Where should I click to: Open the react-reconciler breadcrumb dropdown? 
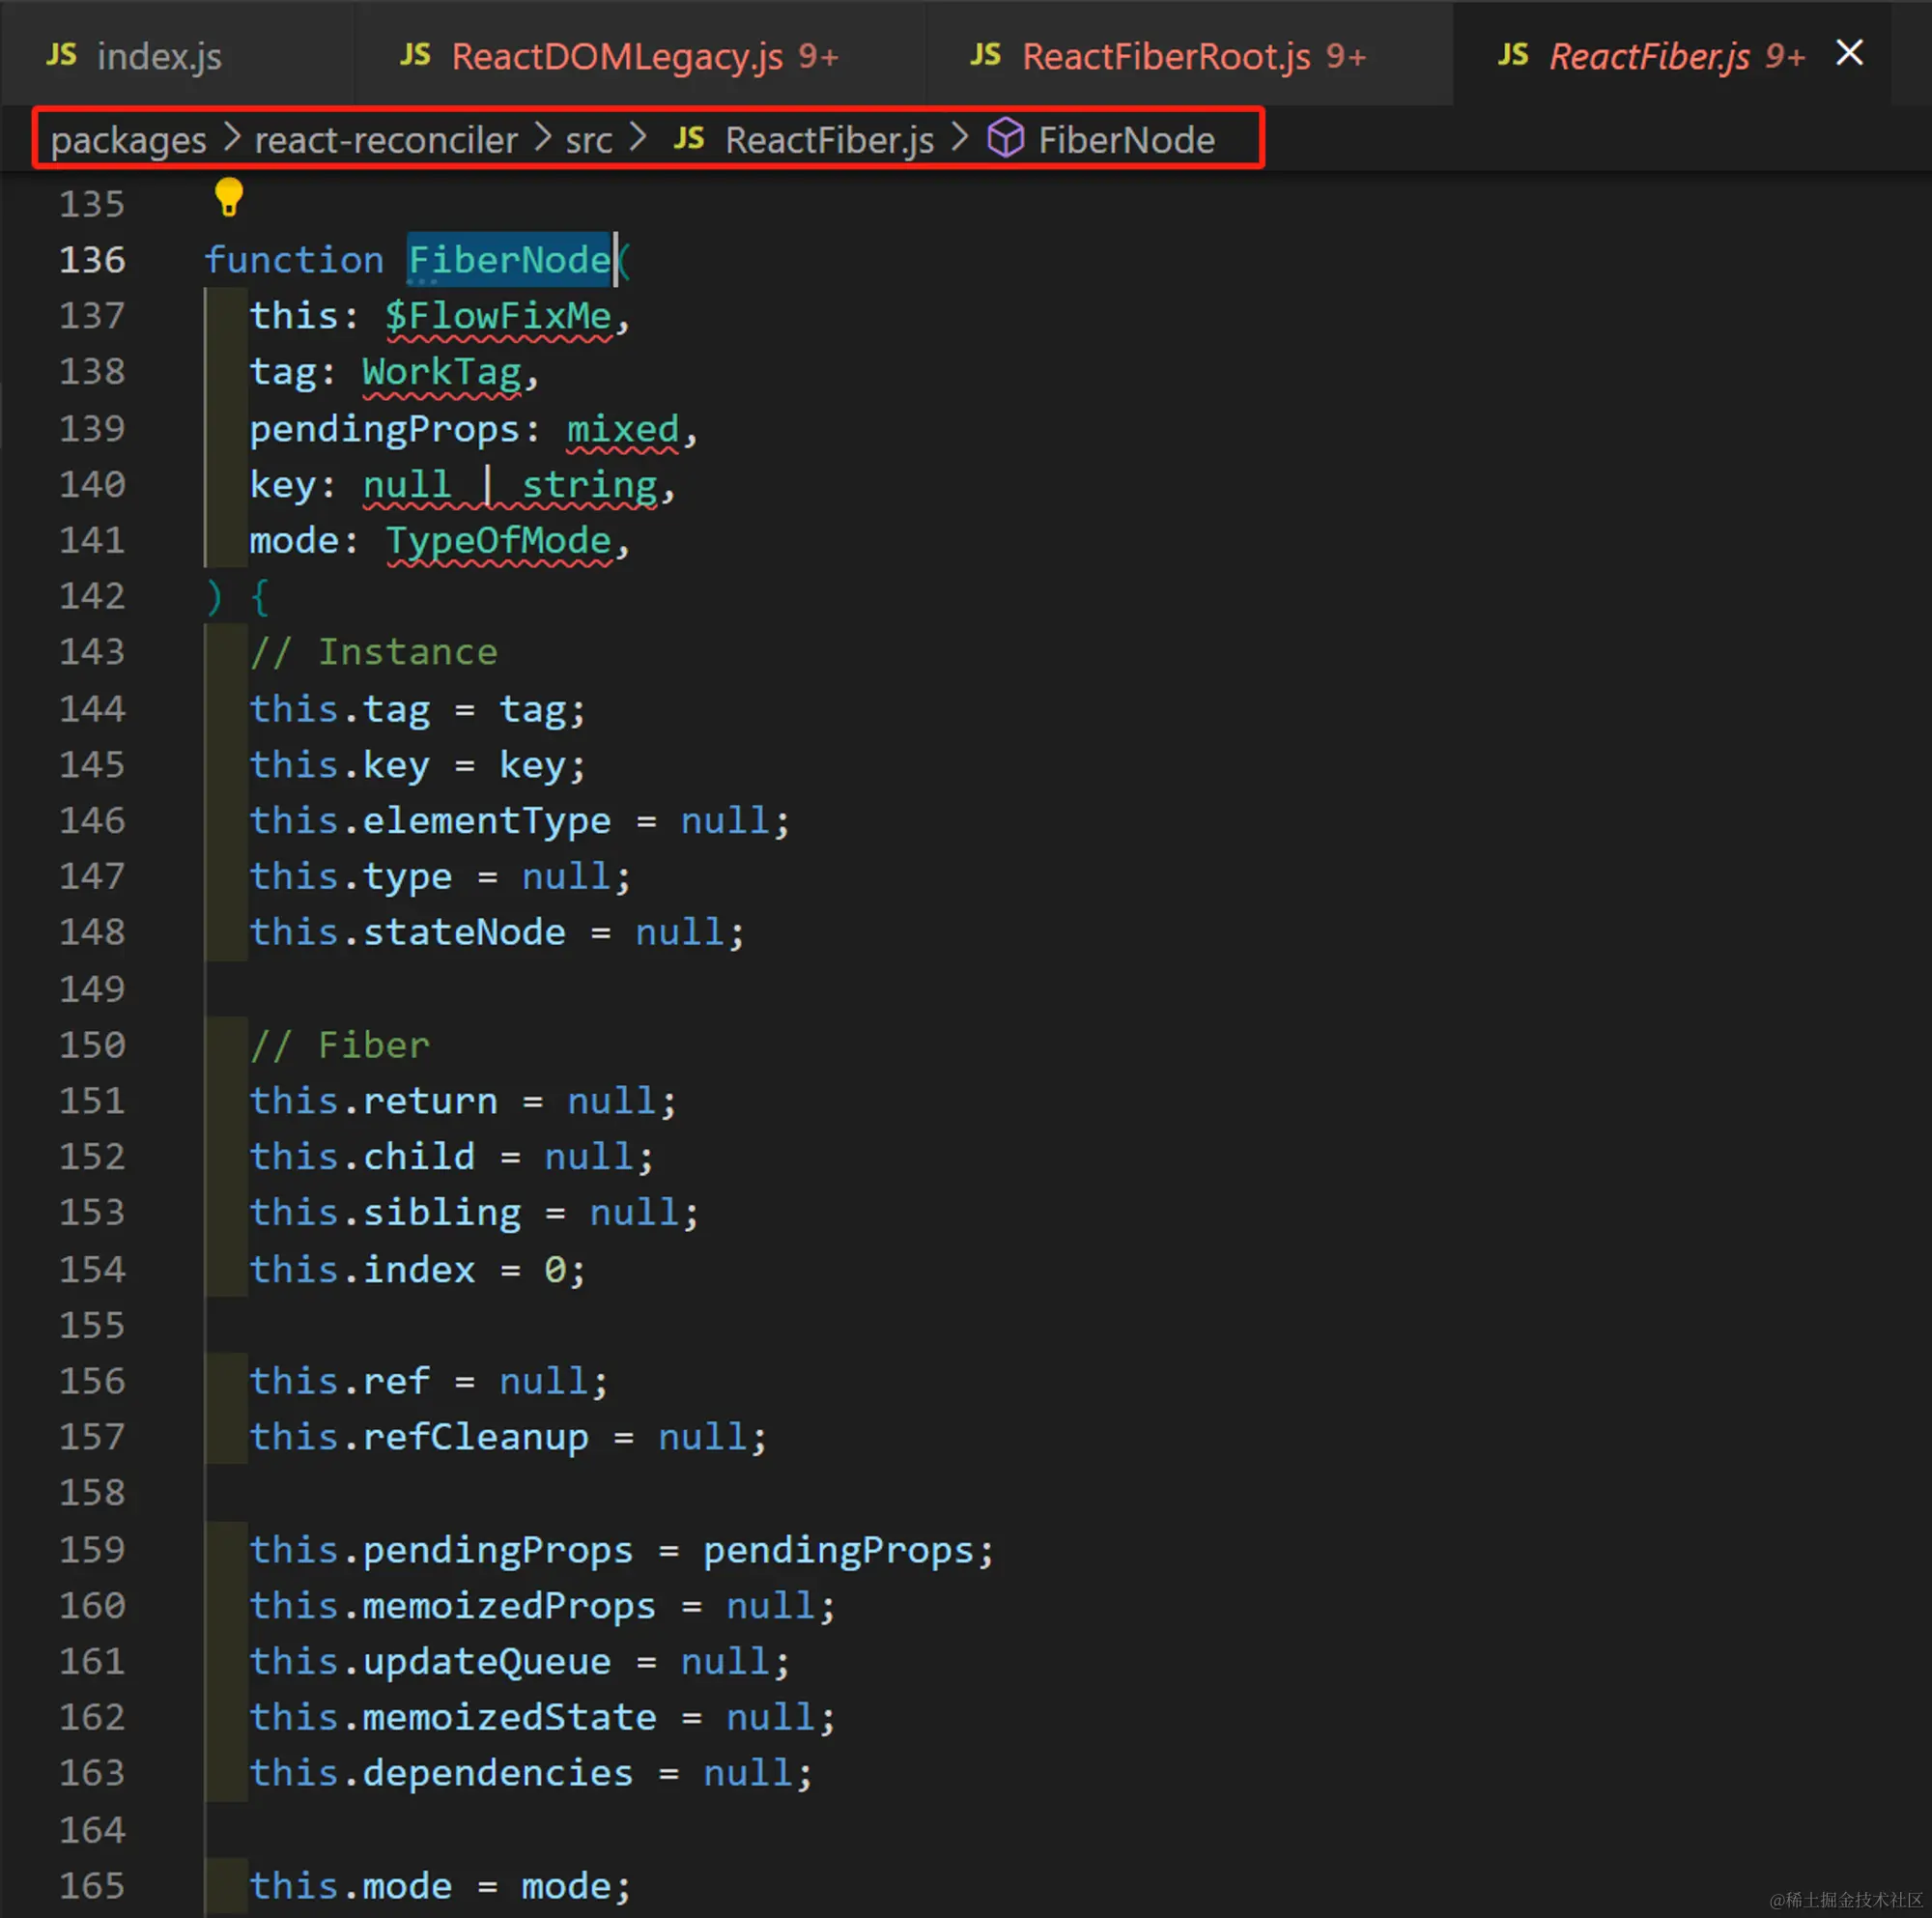[386, 140]
